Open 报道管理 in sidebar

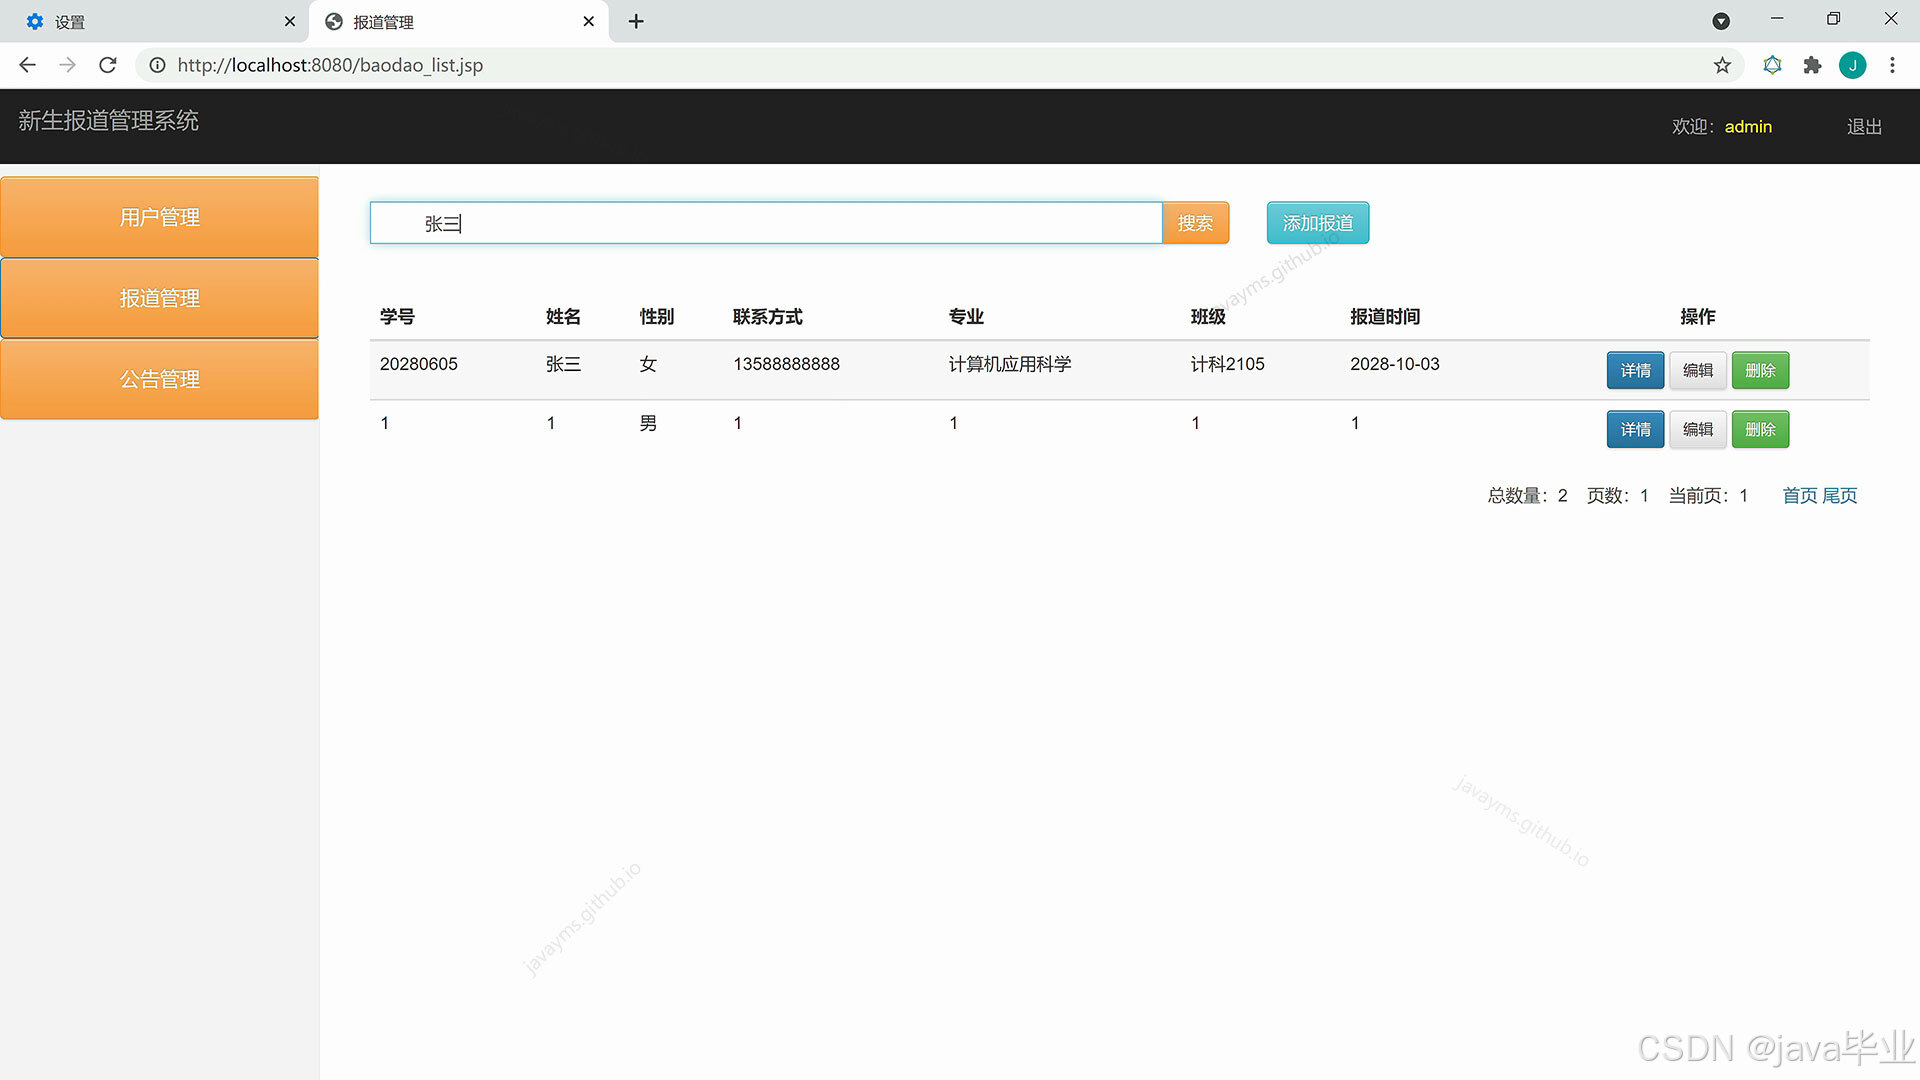pos(160,298)
